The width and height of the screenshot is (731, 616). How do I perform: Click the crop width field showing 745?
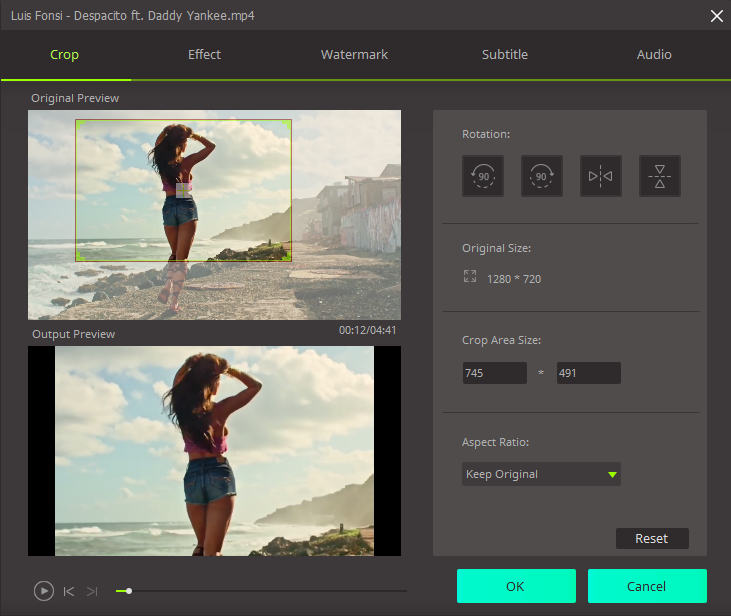[x=494, y=373]
